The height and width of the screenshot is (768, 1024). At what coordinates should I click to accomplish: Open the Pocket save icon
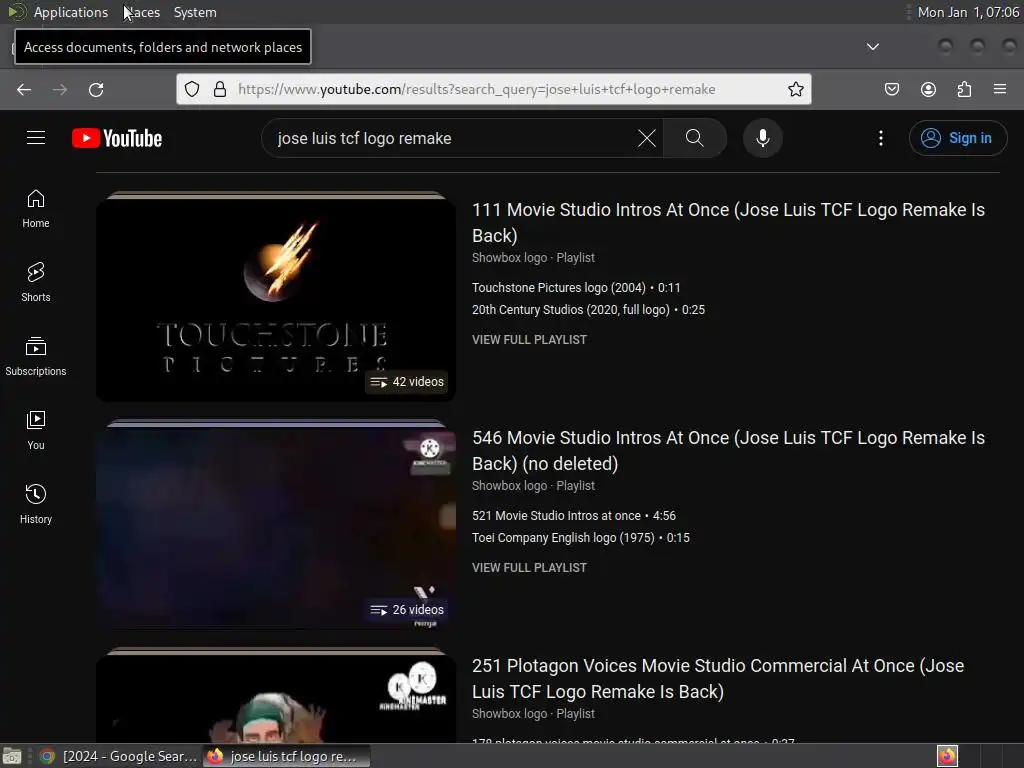point(892,89)
